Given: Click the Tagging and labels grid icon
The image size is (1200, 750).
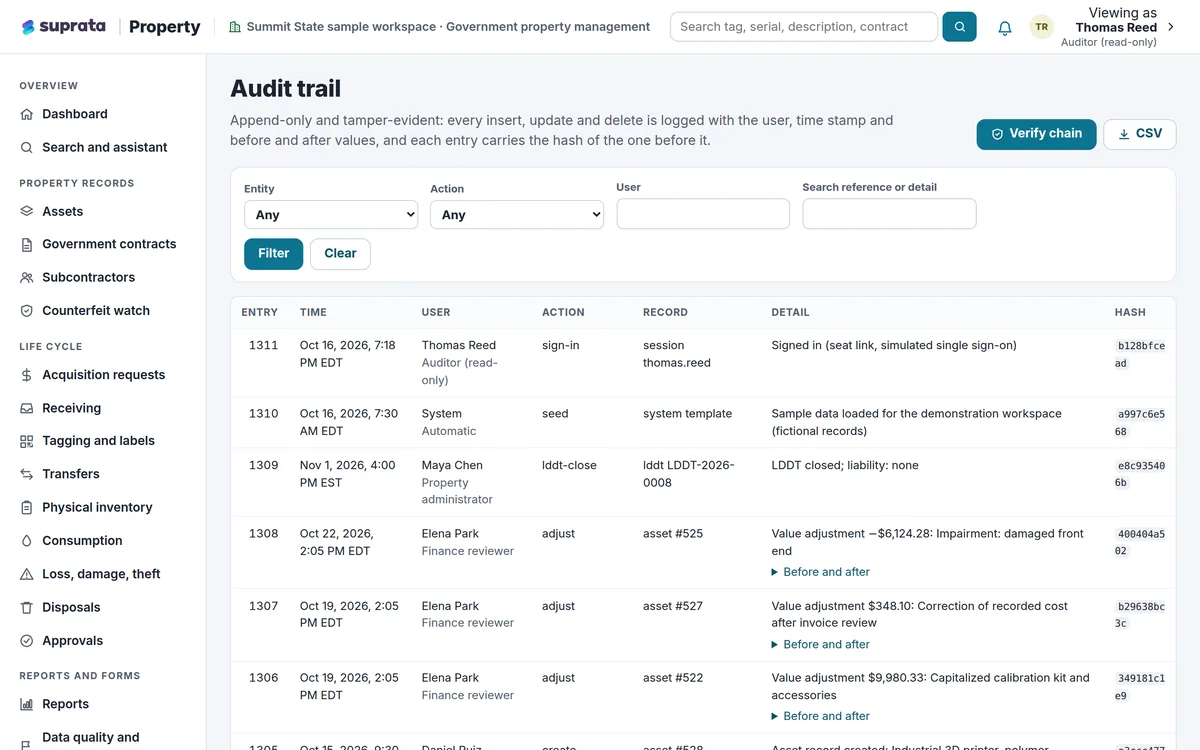Looking at the screenshot, I should (27, 441).
